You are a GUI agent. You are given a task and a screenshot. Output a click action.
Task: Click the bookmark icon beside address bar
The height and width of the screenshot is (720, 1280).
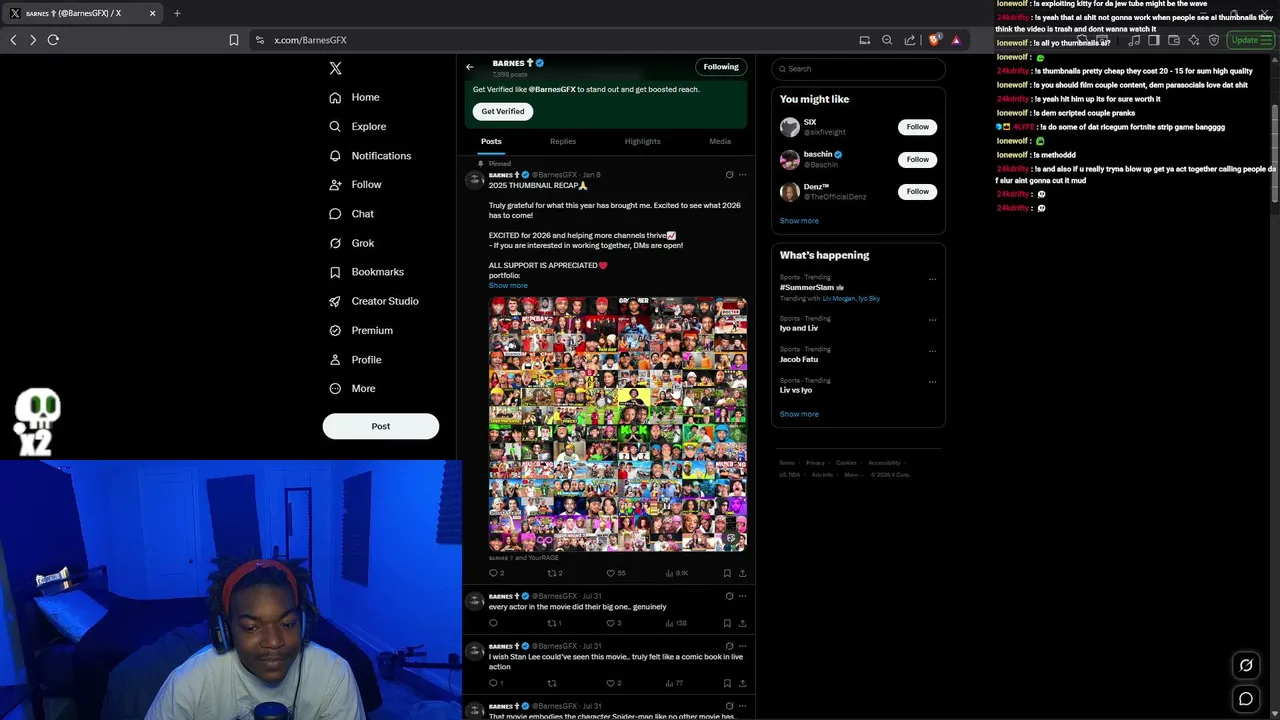pos(234,40)
